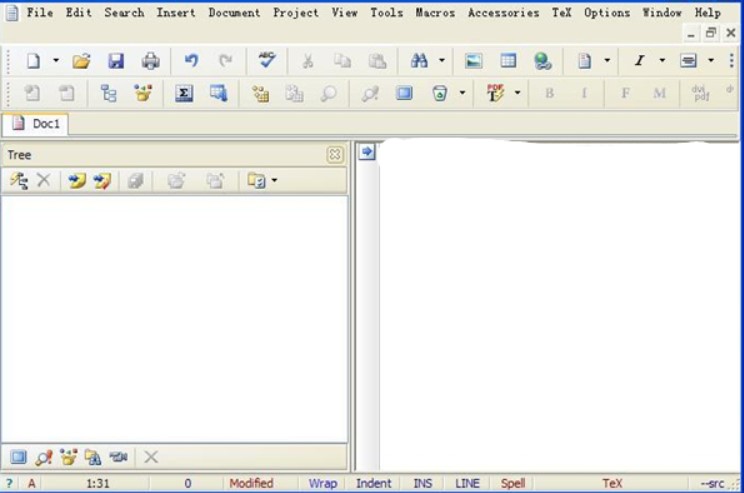Click the Insert table icon
Screen dimensions: 744x493
click(x=508, y=61)
